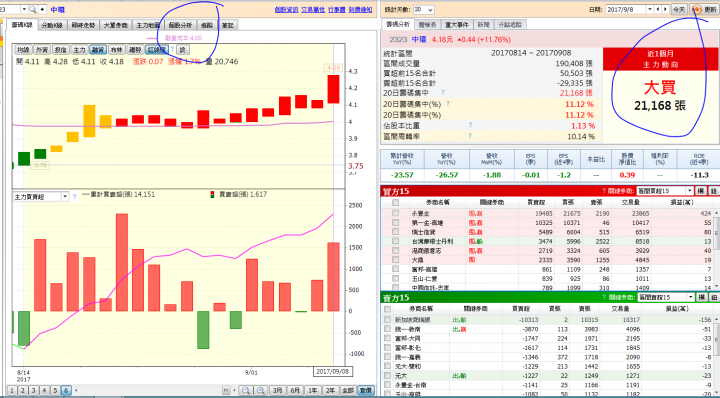Screen dimensions: 720x398
Task: Check the box for 統一-敦南 row
Action: pos(388,329)
